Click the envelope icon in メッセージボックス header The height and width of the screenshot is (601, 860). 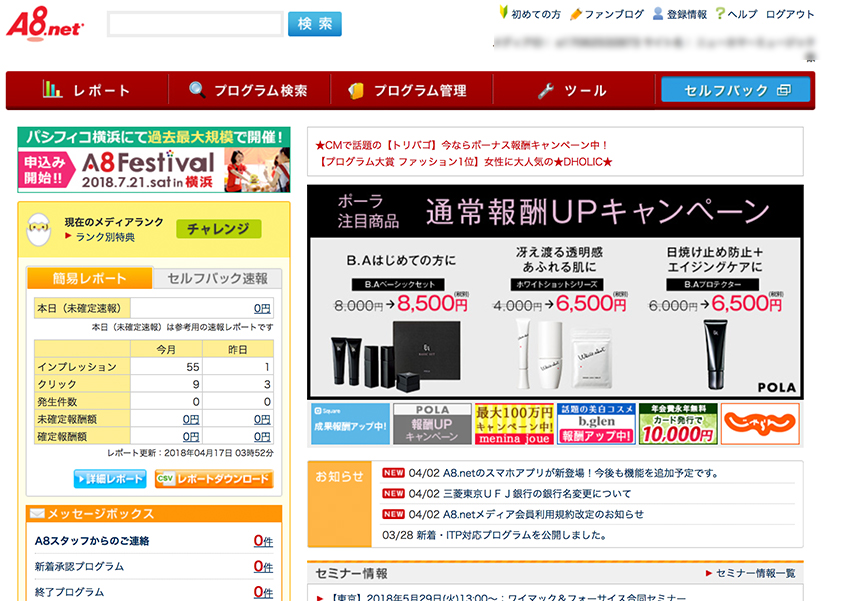[37, 514]
